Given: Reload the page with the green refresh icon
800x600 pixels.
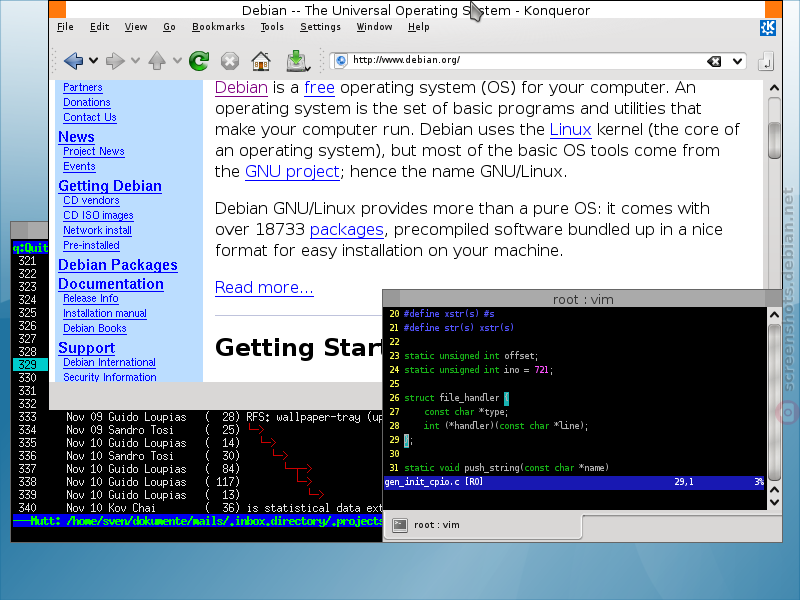Looking at the screenshot, I should click(199, 61).
